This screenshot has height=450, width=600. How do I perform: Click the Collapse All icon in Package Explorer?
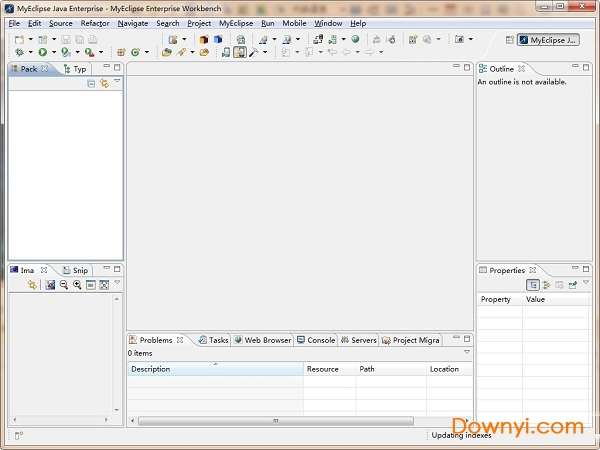[91, 83]
